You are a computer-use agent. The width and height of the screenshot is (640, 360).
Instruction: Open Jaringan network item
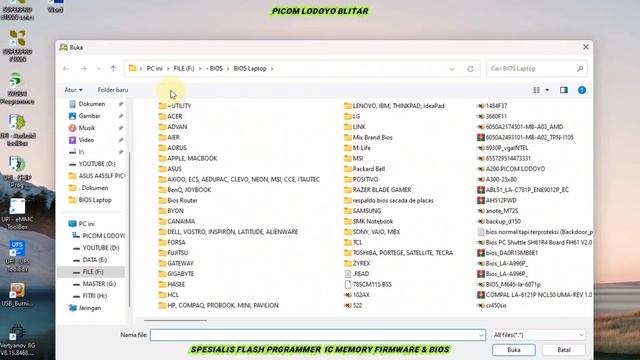tap(89, 308)
